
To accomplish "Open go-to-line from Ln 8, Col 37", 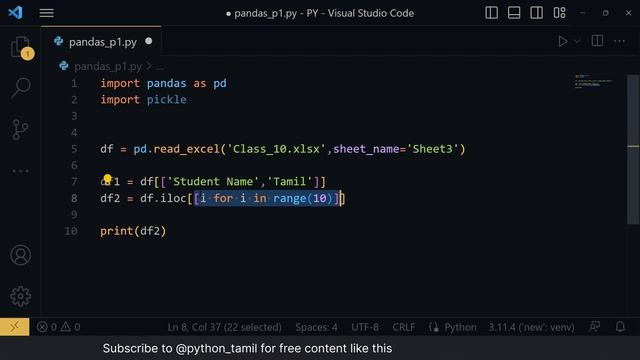I will (x=224, y=327).
